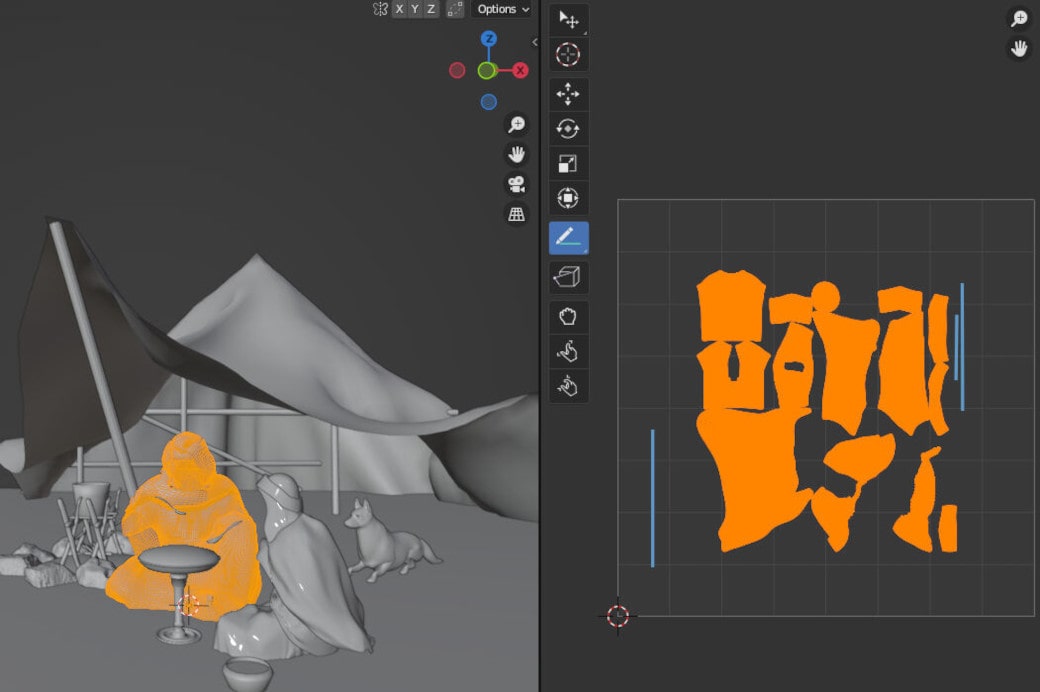The image size is (1040, 692).
Task: Select the Scale tool
Action: 568,162
